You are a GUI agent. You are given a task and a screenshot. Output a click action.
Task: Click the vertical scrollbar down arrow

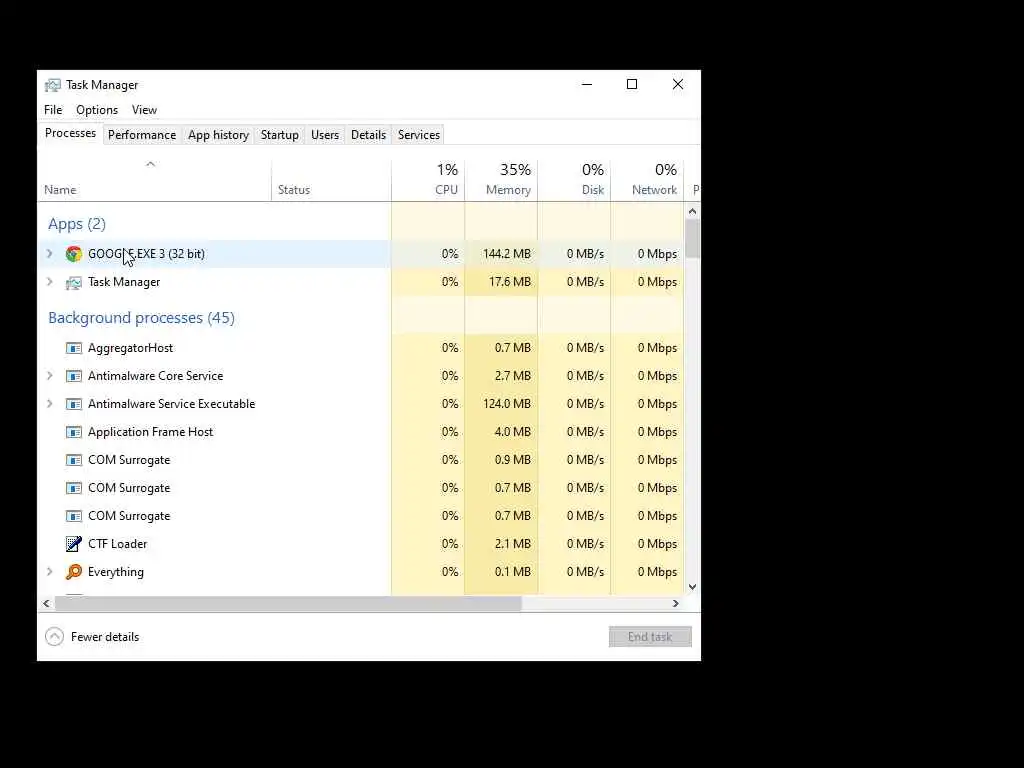[x=692, y=587]
